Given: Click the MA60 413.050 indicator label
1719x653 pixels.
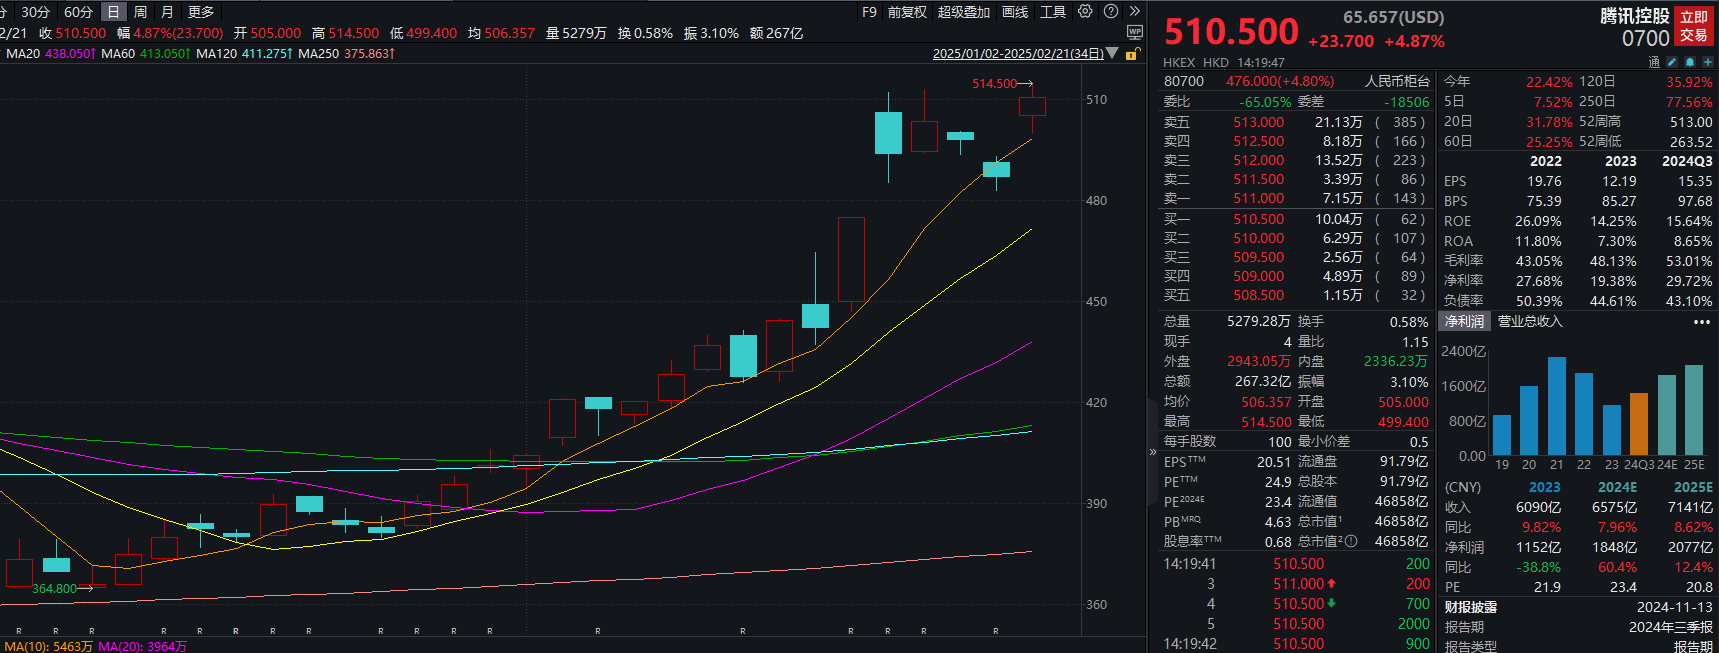Looking at the screenshot, I should (145, 54).
